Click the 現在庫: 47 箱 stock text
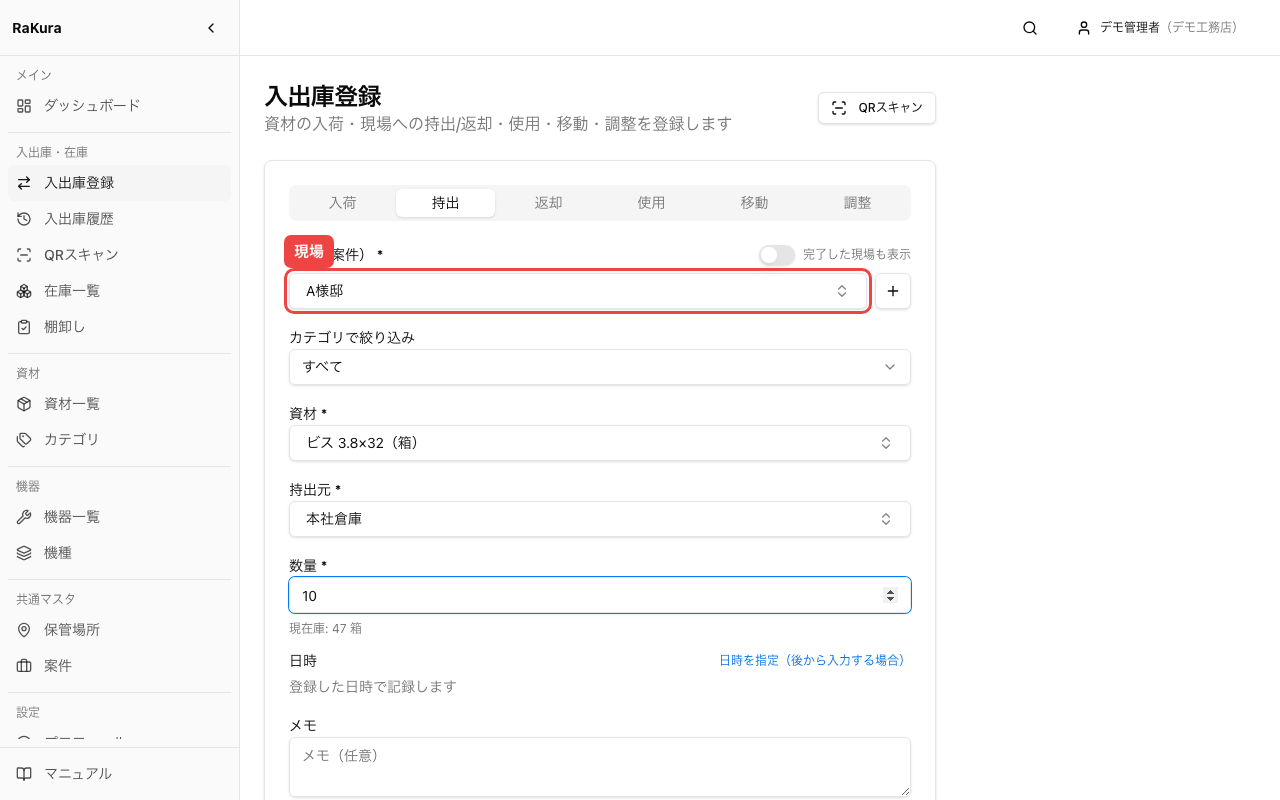 [x=326, y=629]
